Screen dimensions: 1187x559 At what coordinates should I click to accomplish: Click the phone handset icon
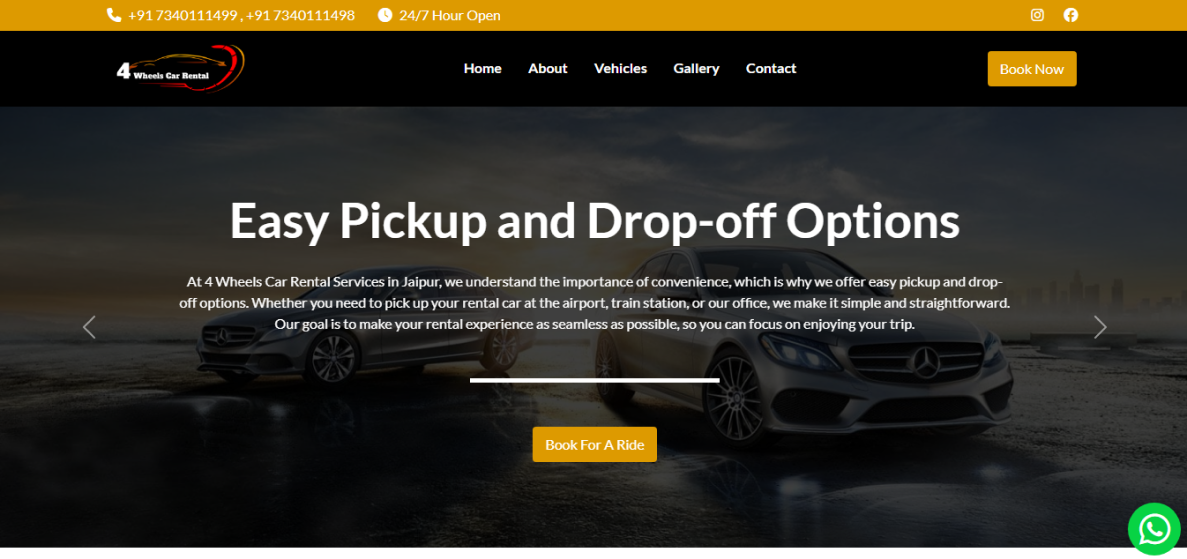[x=114, y=15]
